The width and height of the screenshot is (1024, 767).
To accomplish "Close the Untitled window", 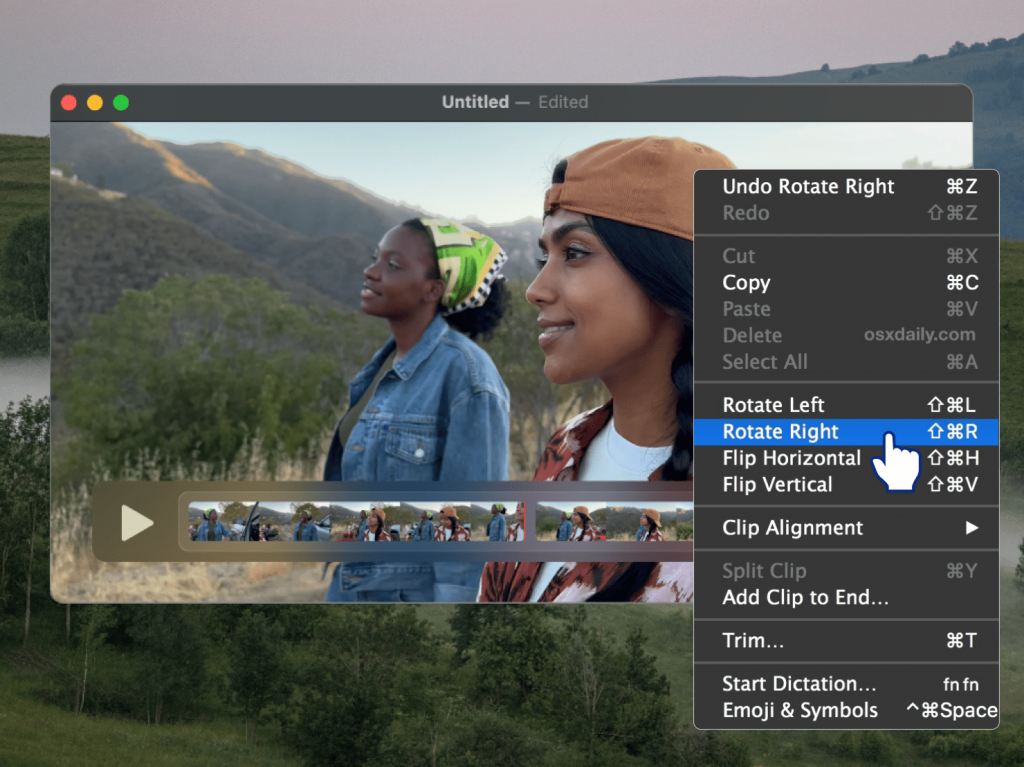I will 69,103.
